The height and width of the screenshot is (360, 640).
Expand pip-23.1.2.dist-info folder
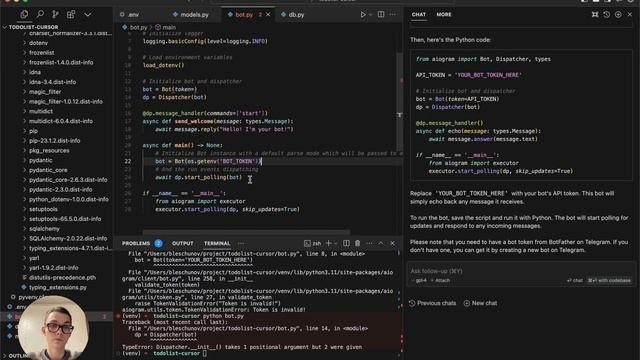54,141
